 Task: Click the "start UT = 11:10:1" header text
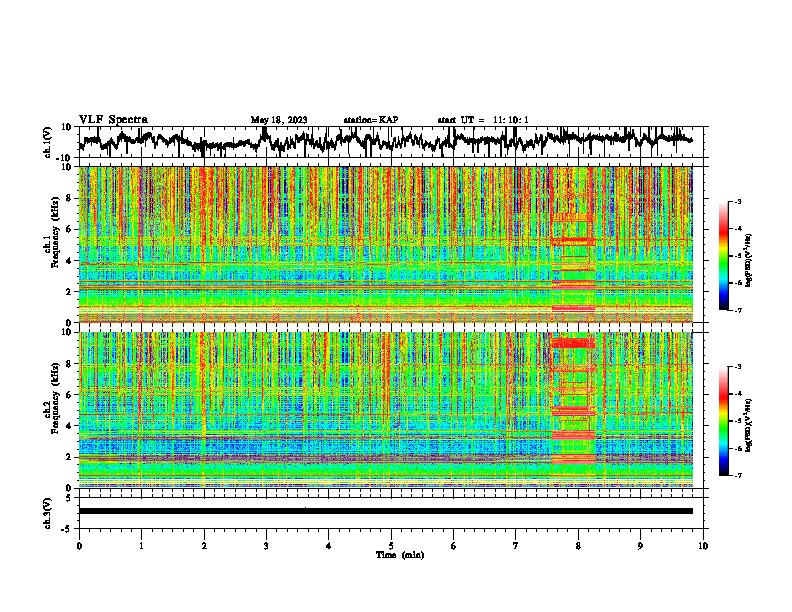click(x=483, y=120)
